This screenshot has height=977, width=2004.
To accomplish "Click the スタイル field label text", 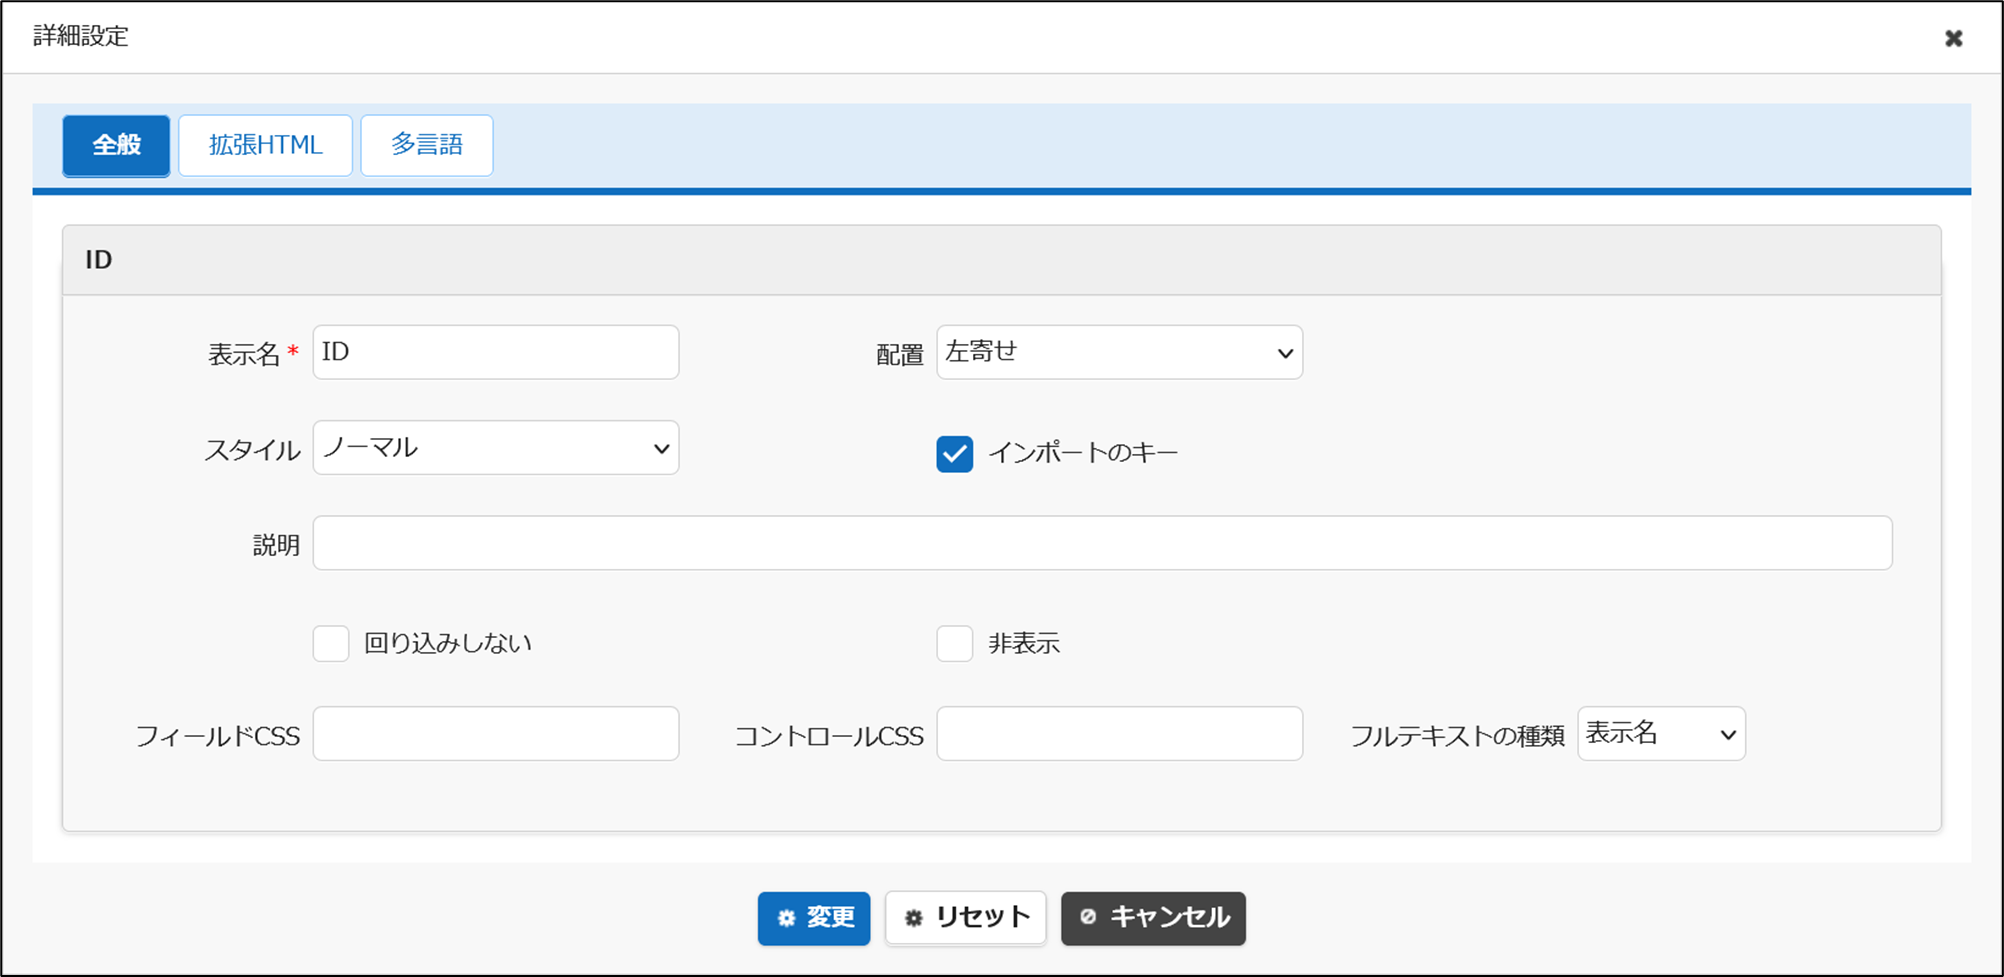I will [252, 451].
